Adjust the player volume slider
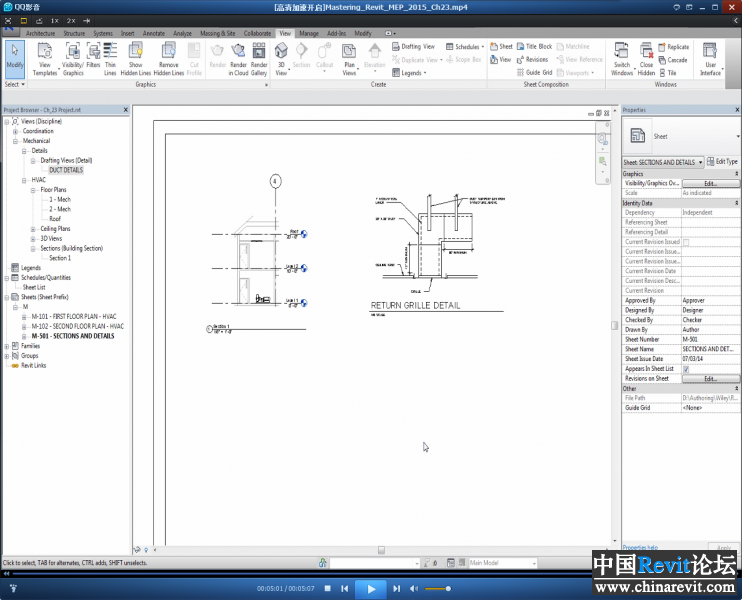The height and width of the screenshot is (600, 742). tap(438, 589)
